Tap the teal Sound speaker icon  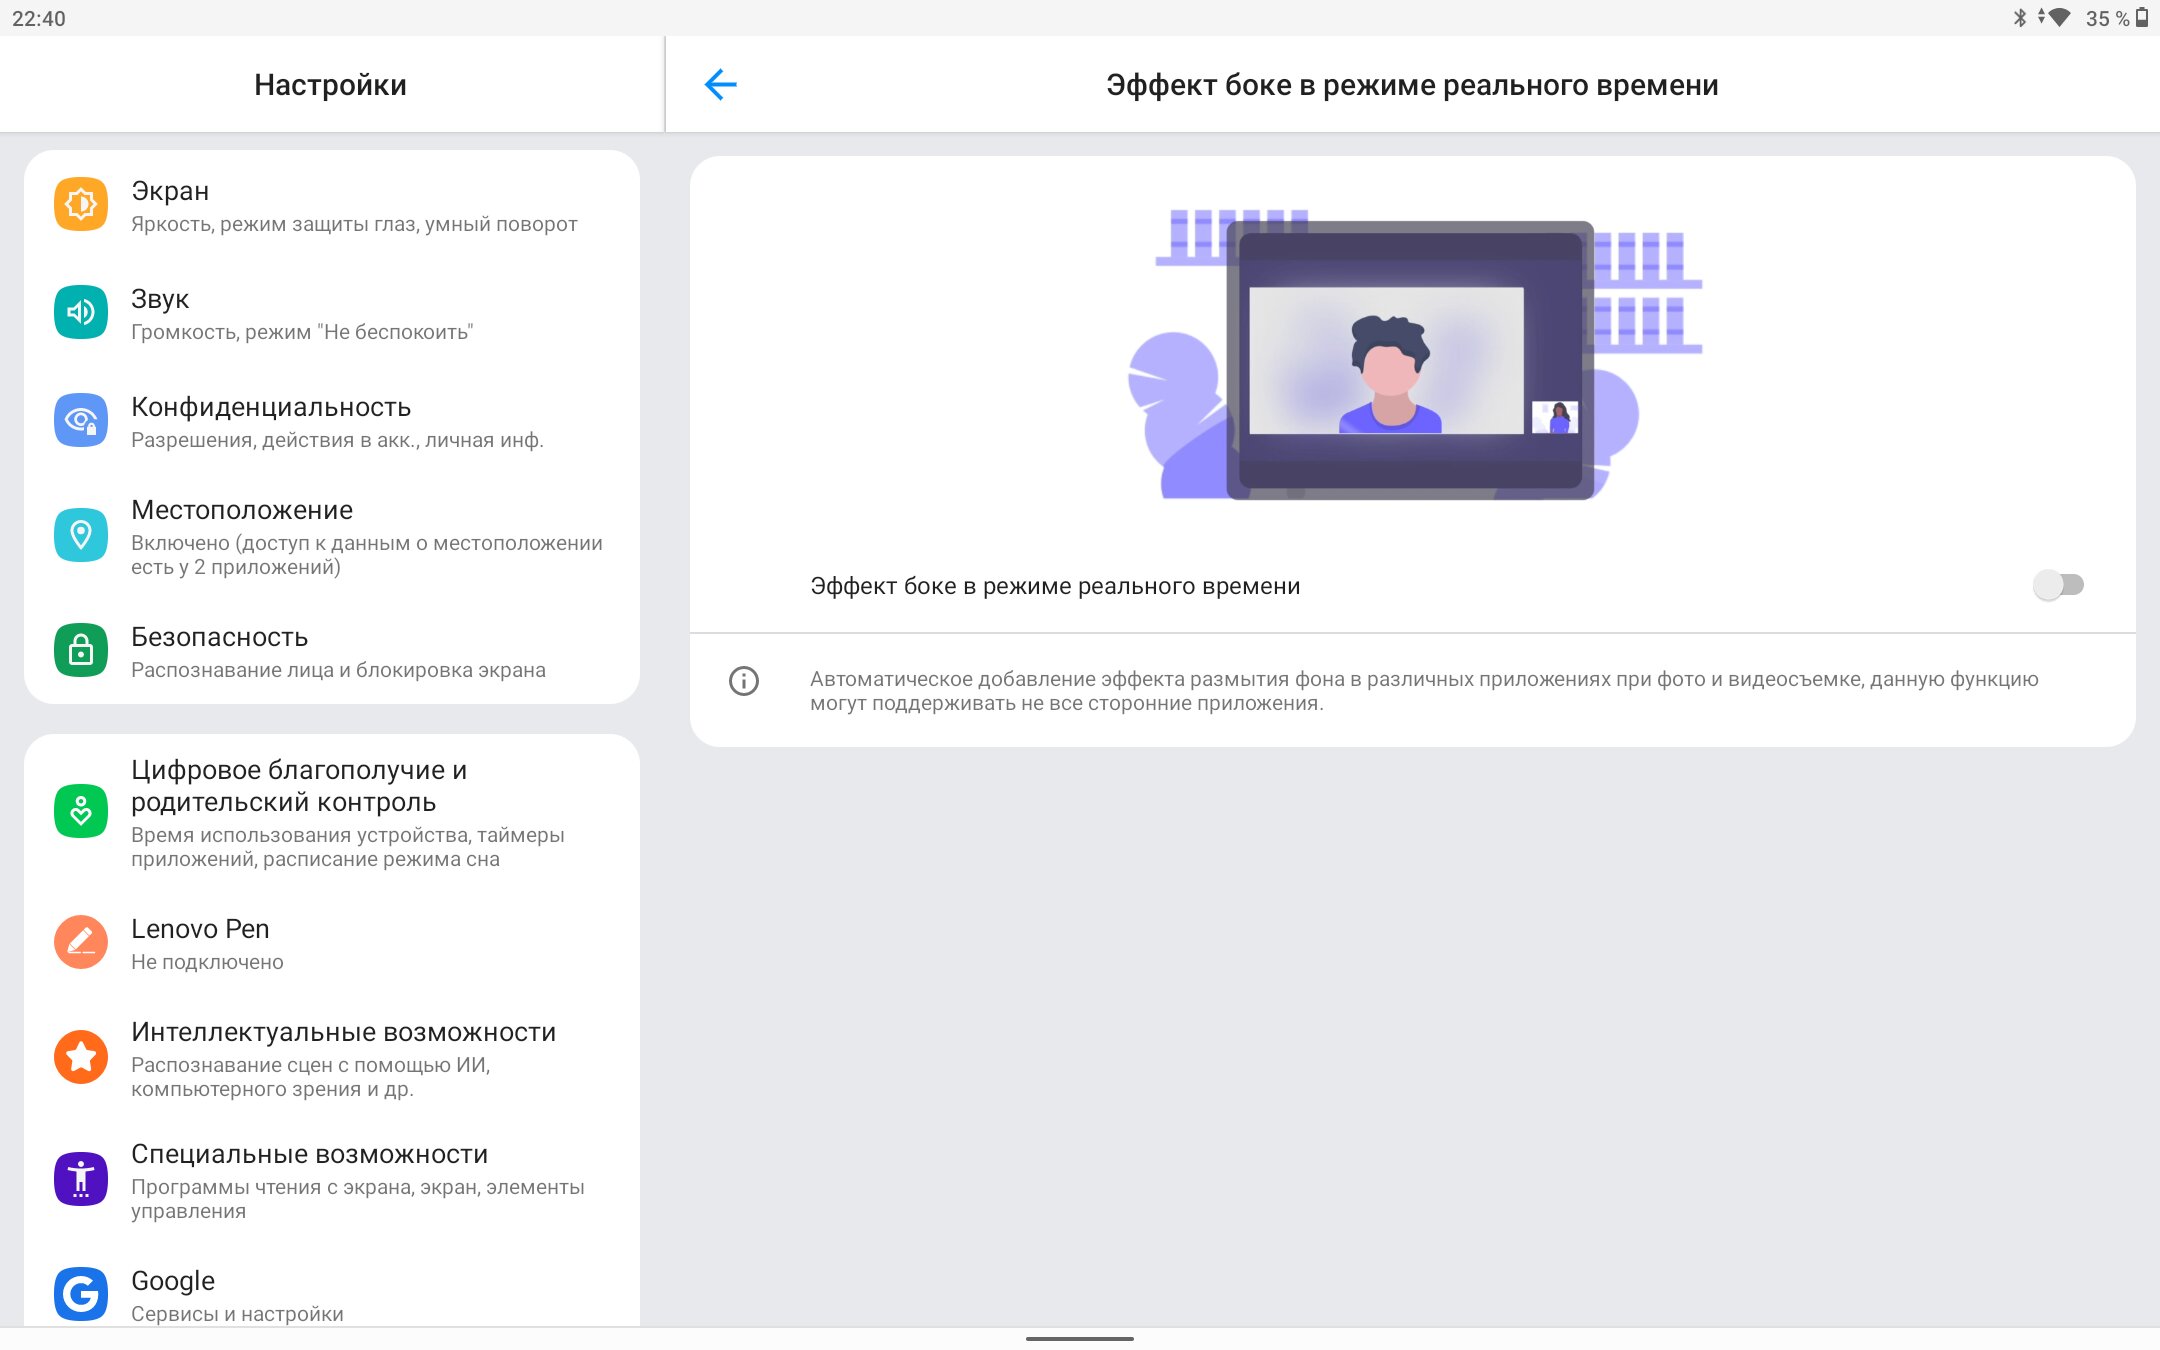pyautogui.click(x=81, y=312)
